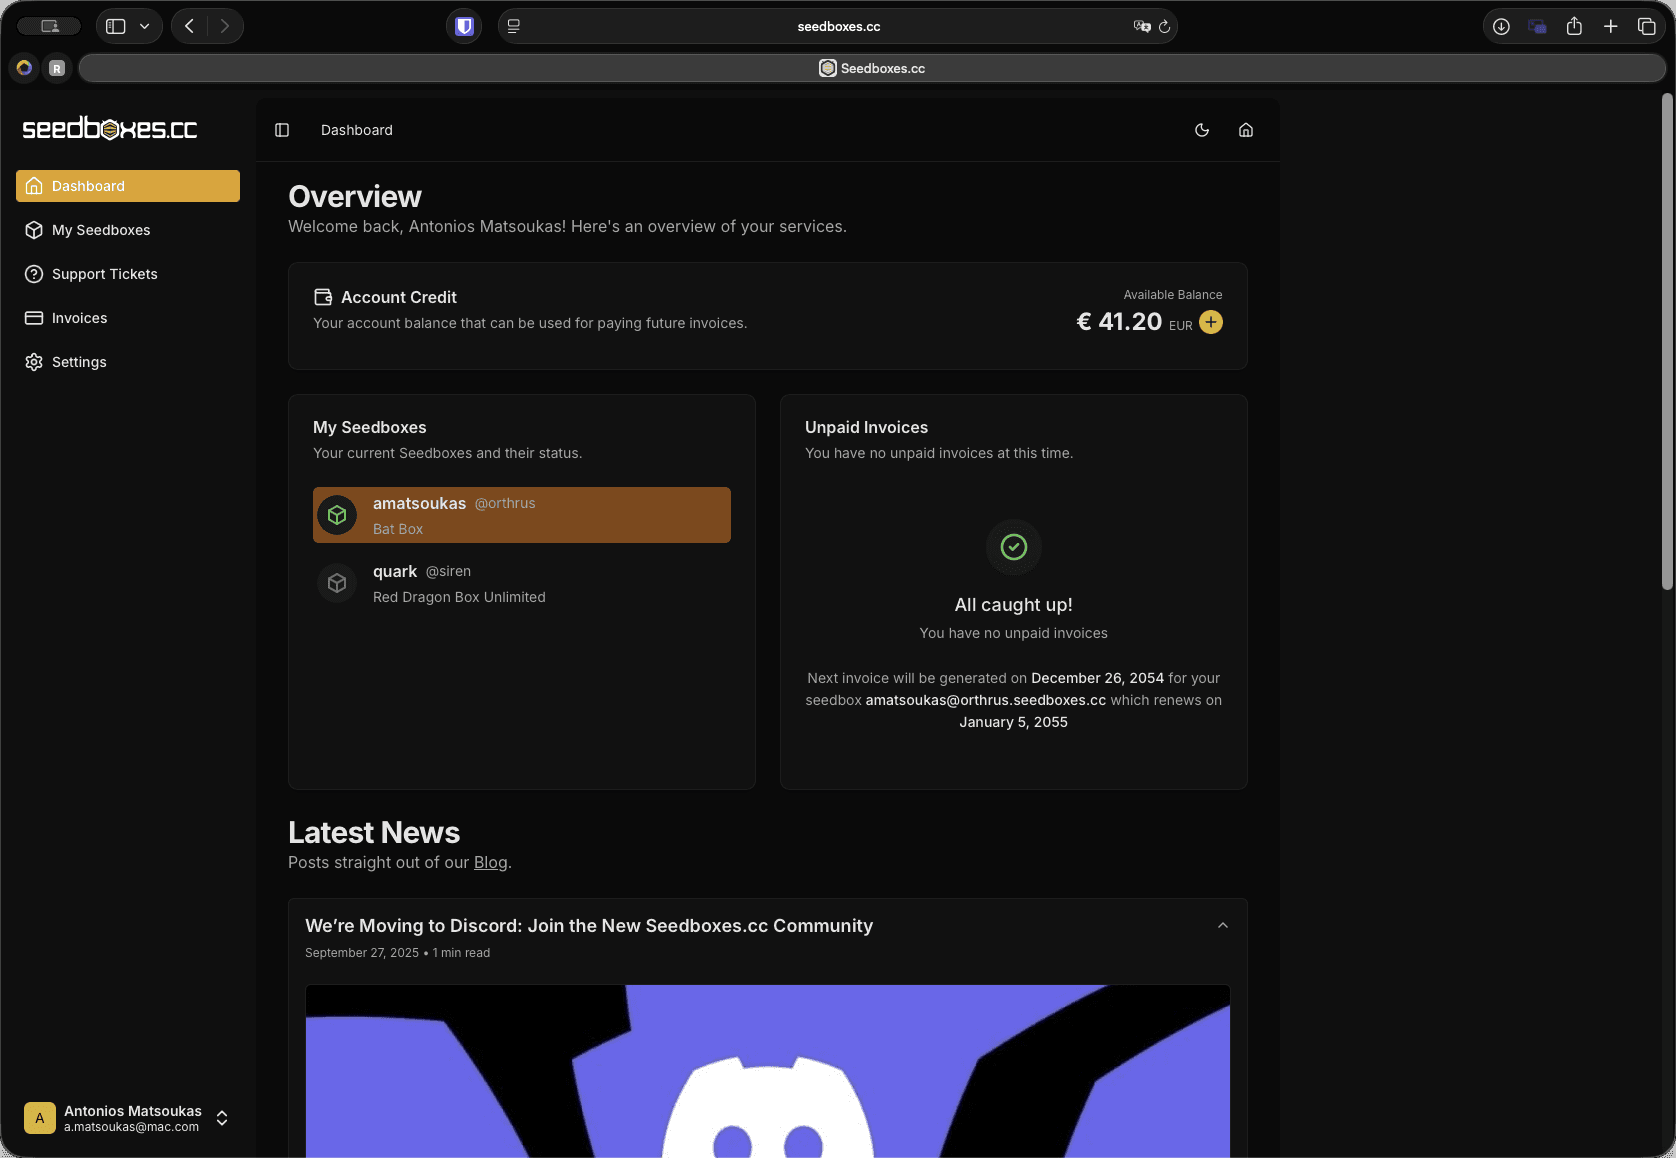Click the amatsoukas@orthrus.seedboxes.cc address text
Viewport: 1676px width, 1158px height.
pyautogui.click(x=986, y=700)
